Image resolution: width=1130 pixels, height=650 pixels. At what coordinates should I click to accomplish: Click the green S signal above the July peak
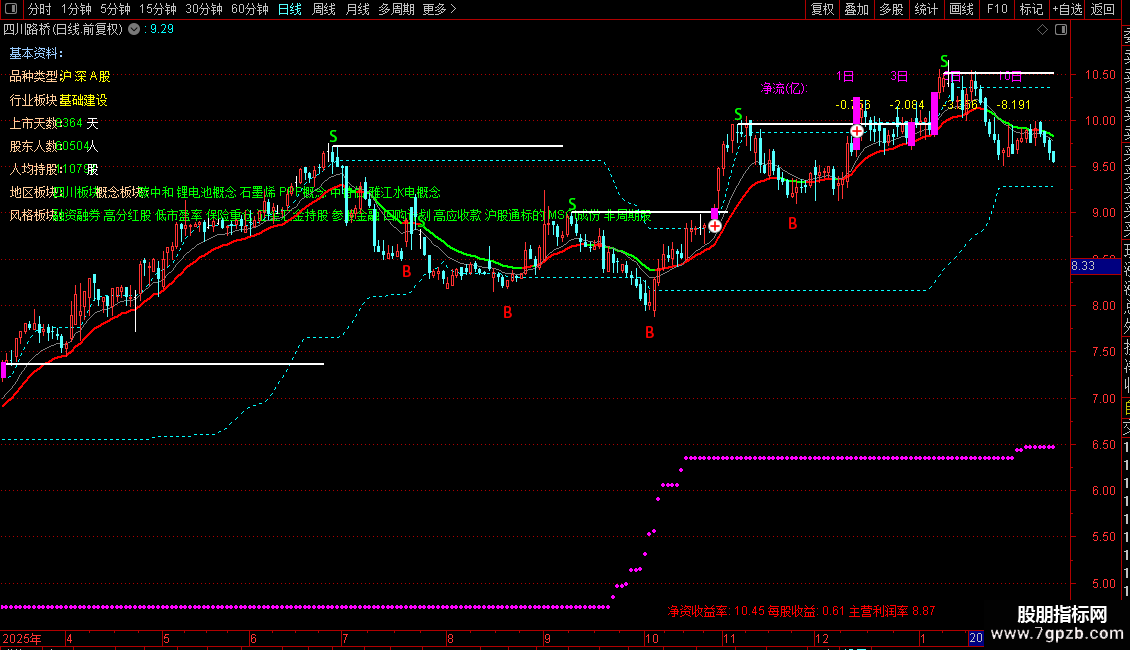point(333,135)
